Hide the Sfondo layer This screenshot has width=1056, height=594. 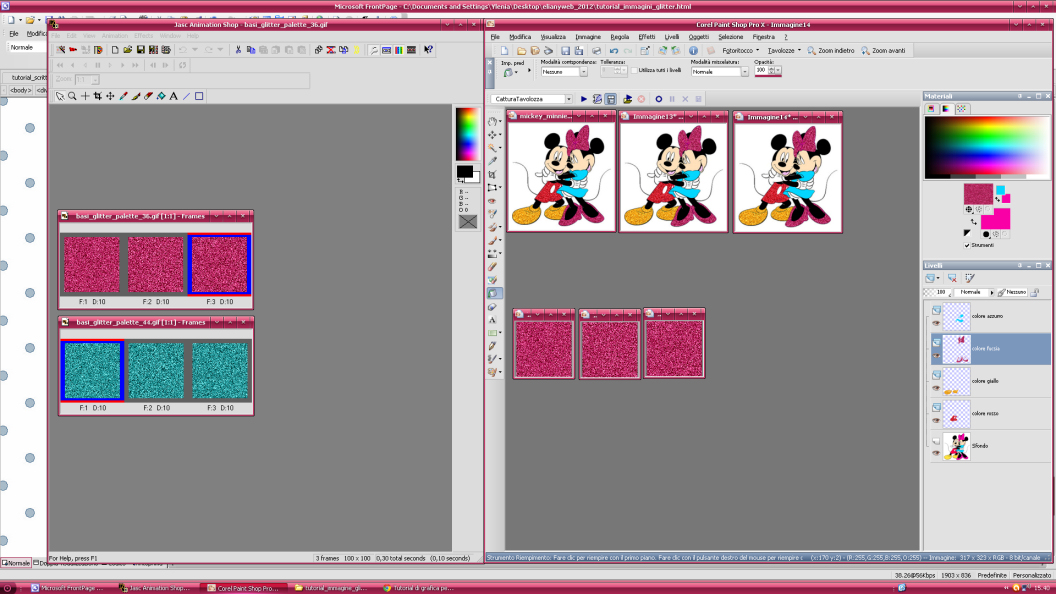(936, 453)
